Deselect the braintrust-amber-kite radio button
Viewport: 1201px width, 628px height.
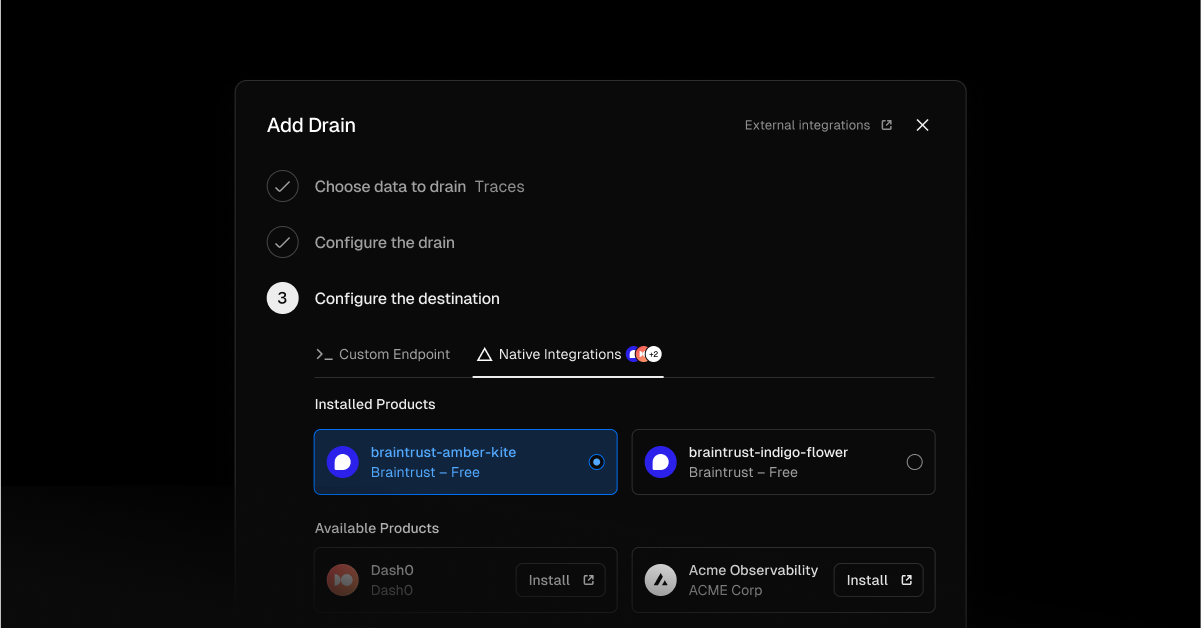[x=596, y=462]
